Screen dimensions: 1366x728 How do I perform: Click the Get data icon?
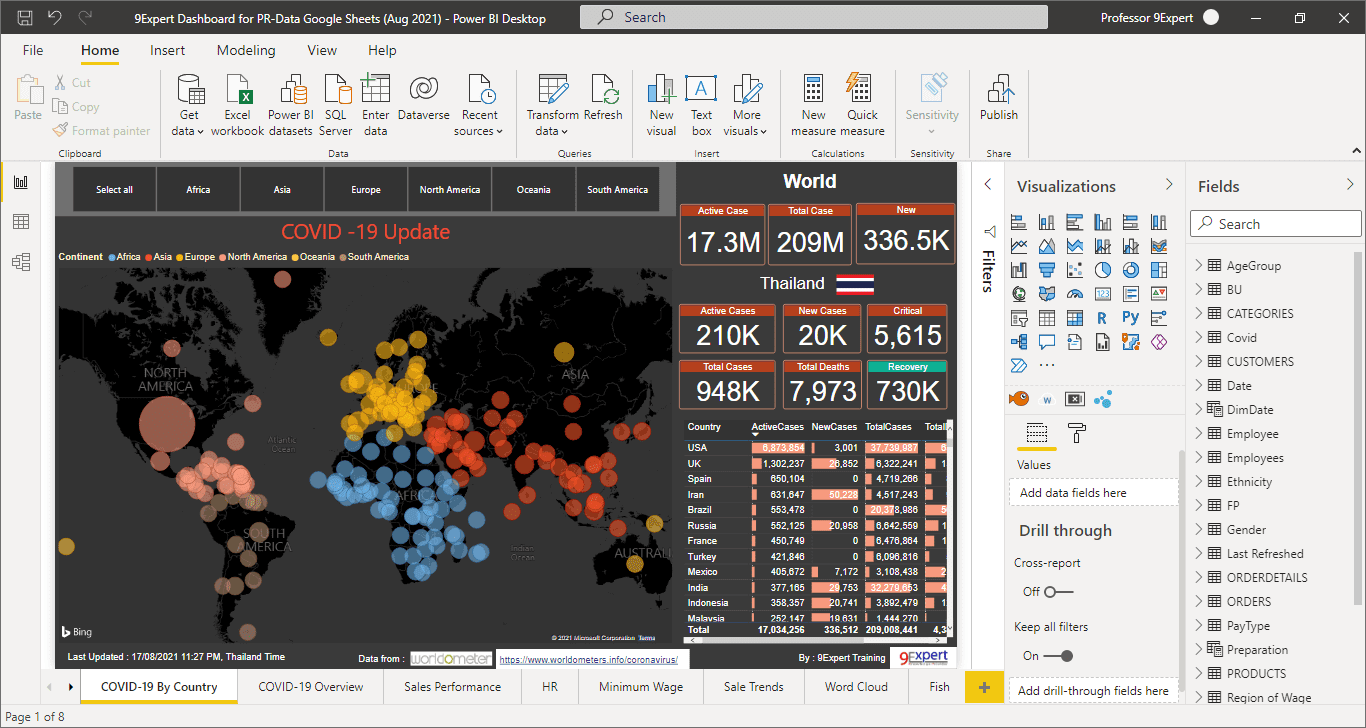point(189,90)
